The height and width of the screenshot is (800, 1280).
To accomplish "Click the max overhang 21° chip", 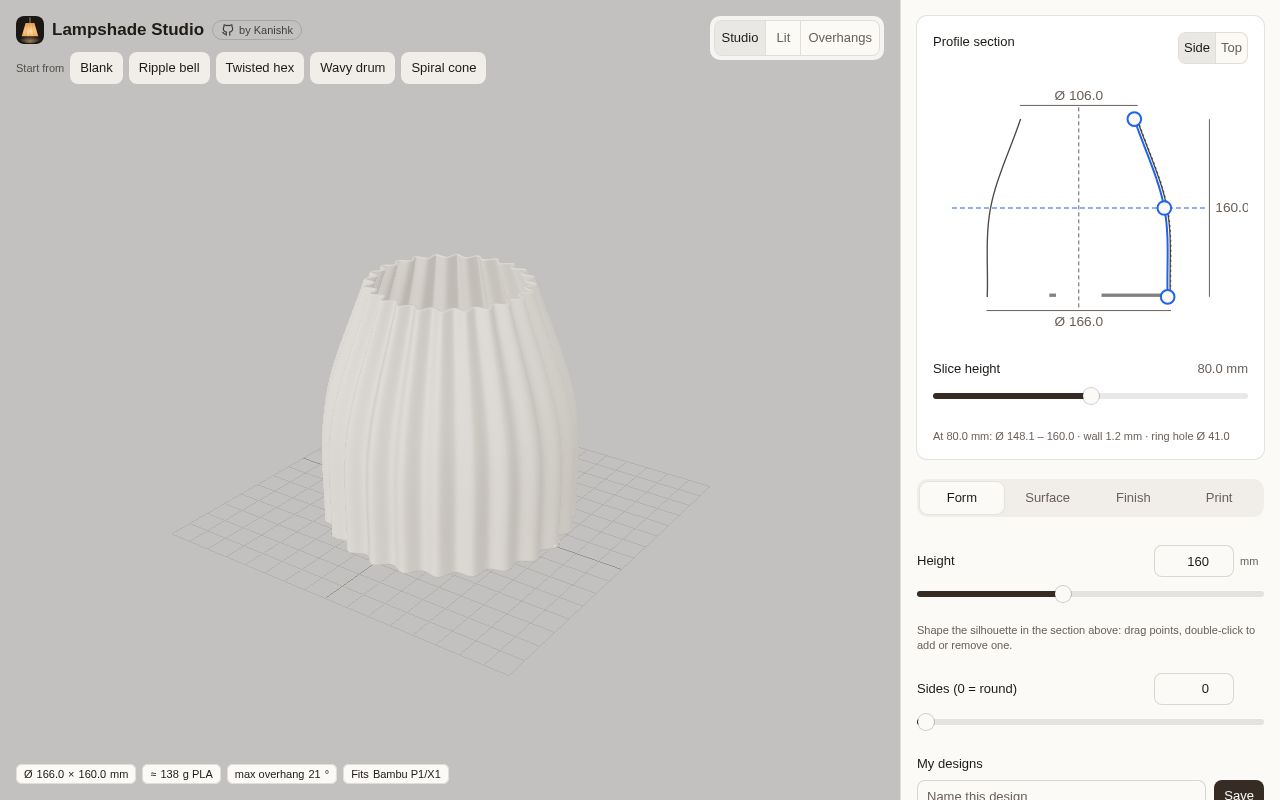I will [282, 774].
